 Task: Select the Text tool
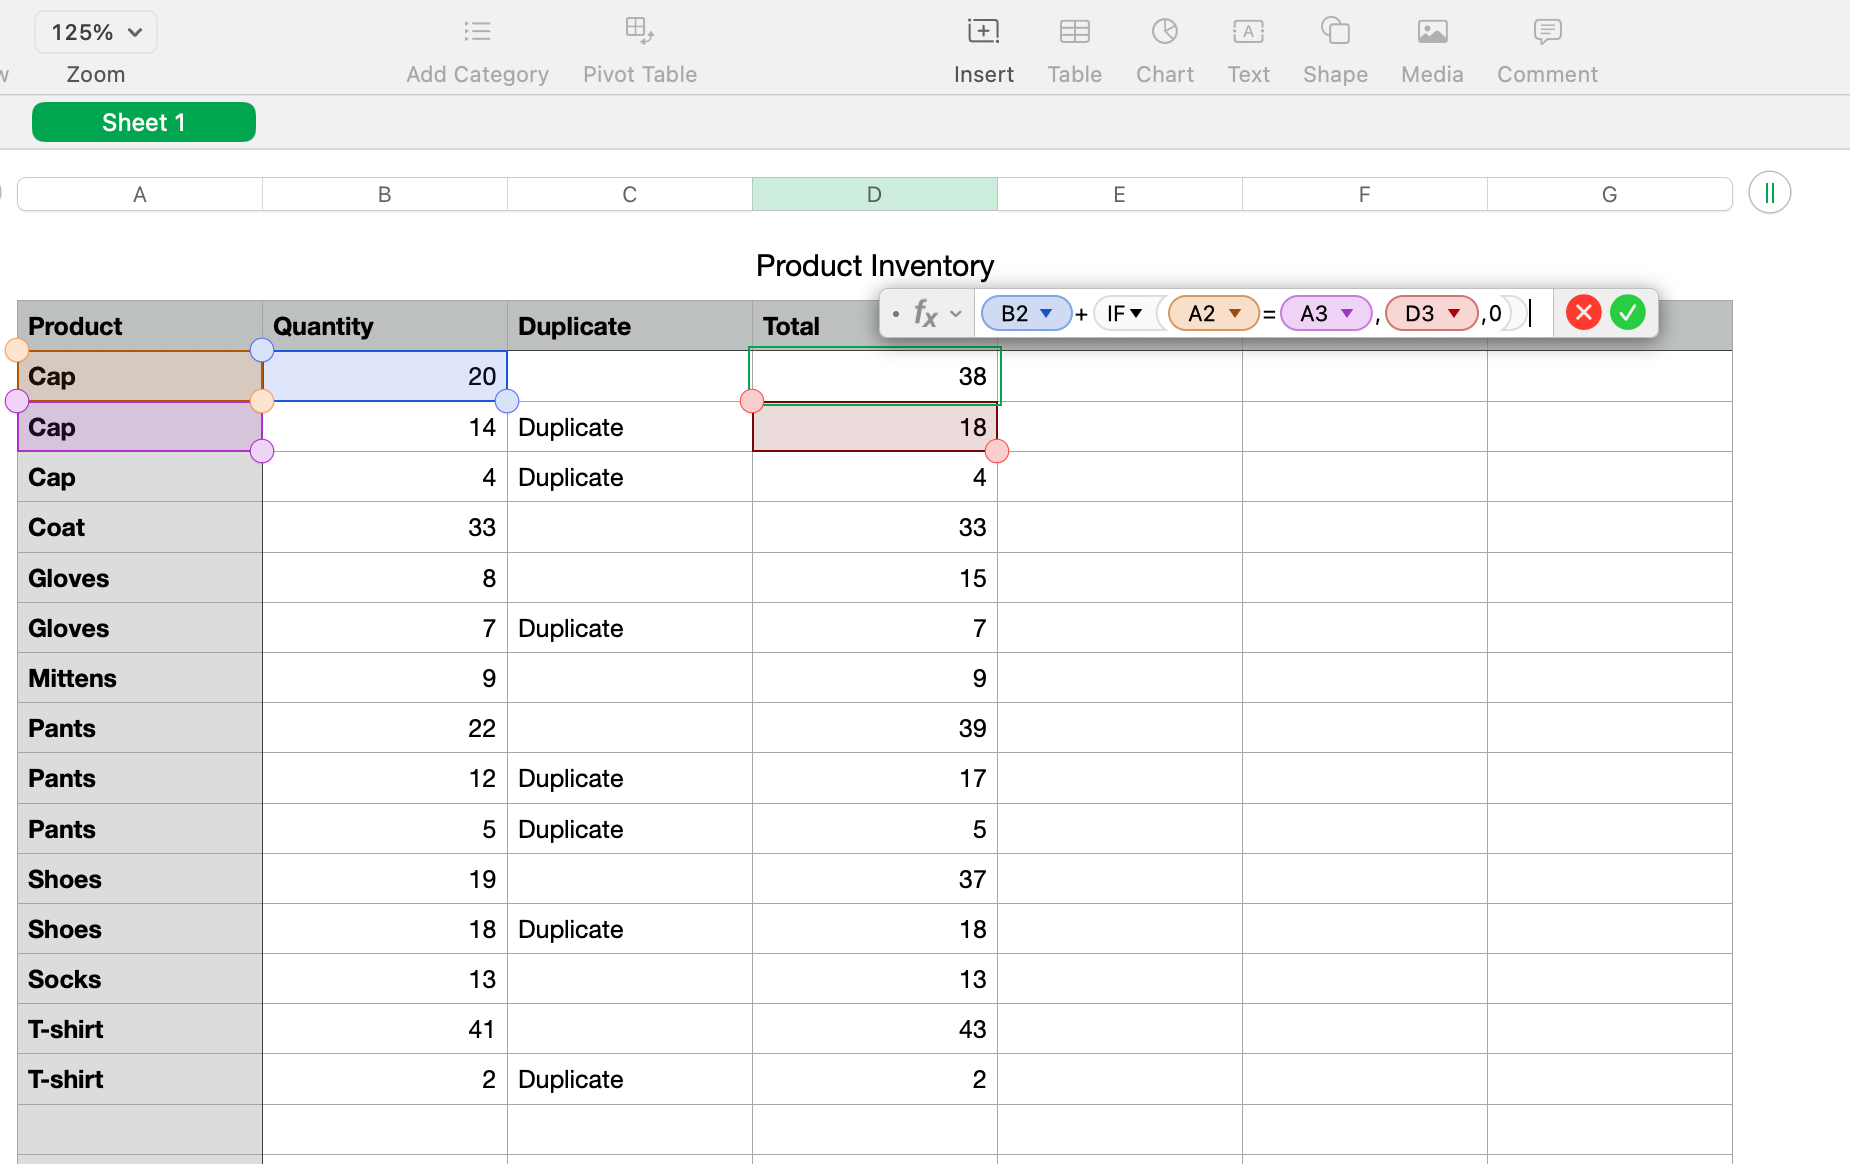(x=1247, y=31)
